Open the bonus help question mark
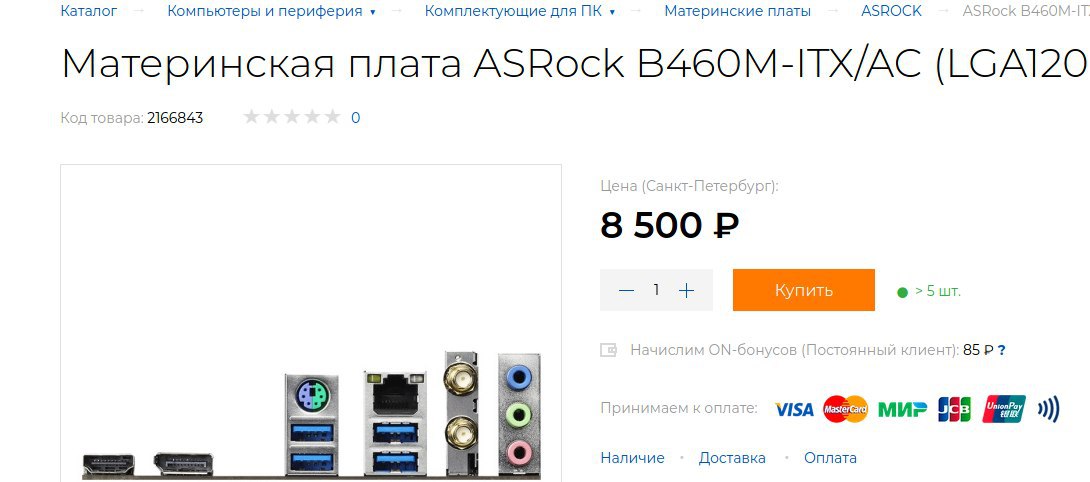The height and width of the screenshot is (482, 1090). tap(1002, 350)
